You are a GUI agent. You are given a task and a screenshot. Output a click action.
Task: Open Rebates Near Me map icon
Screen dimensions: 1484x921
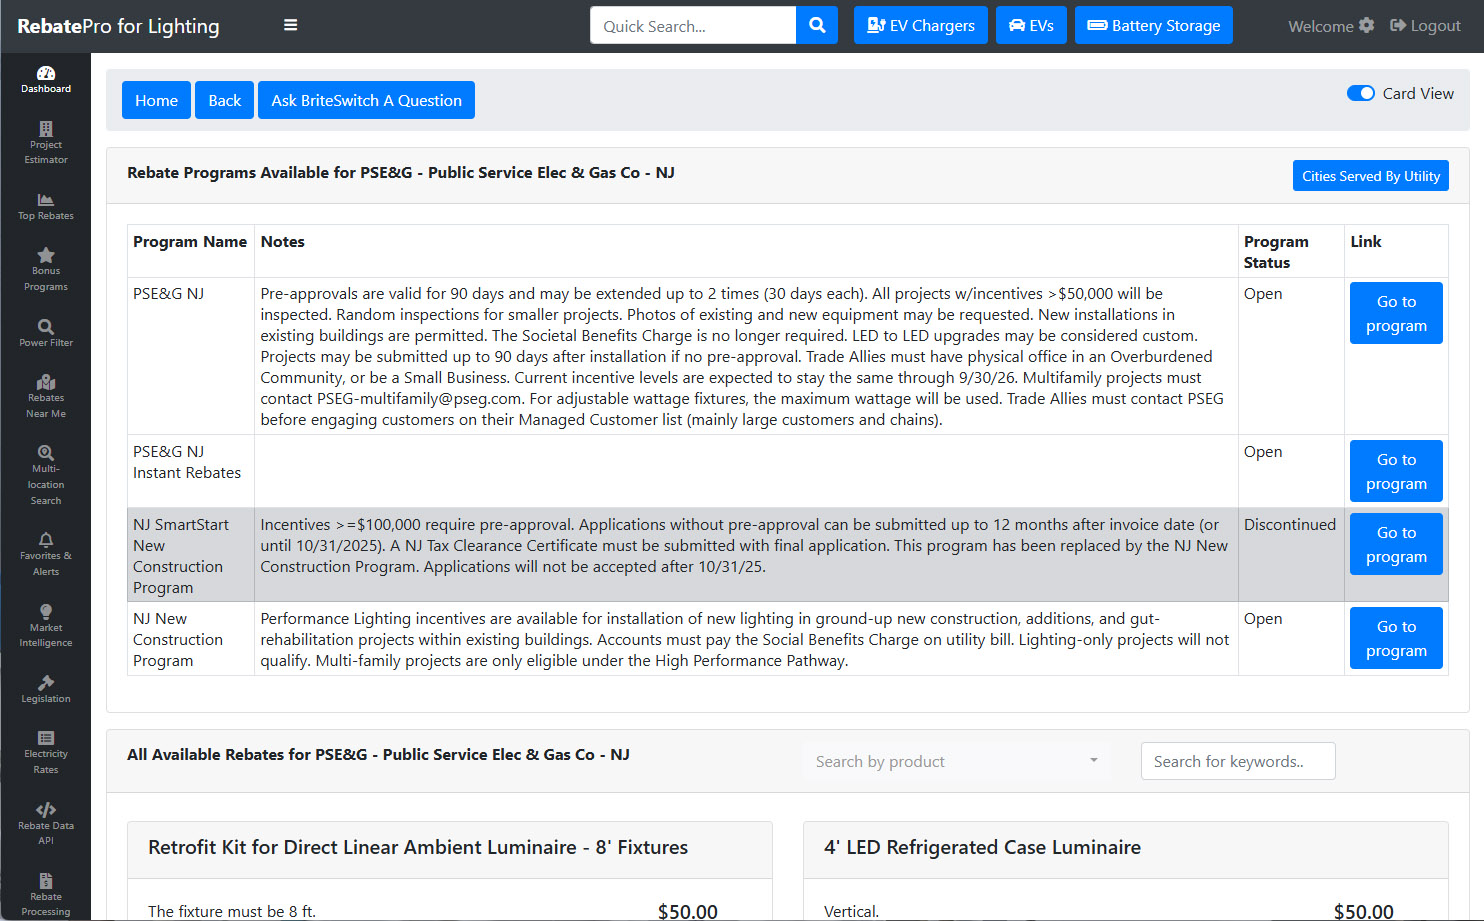46,382
